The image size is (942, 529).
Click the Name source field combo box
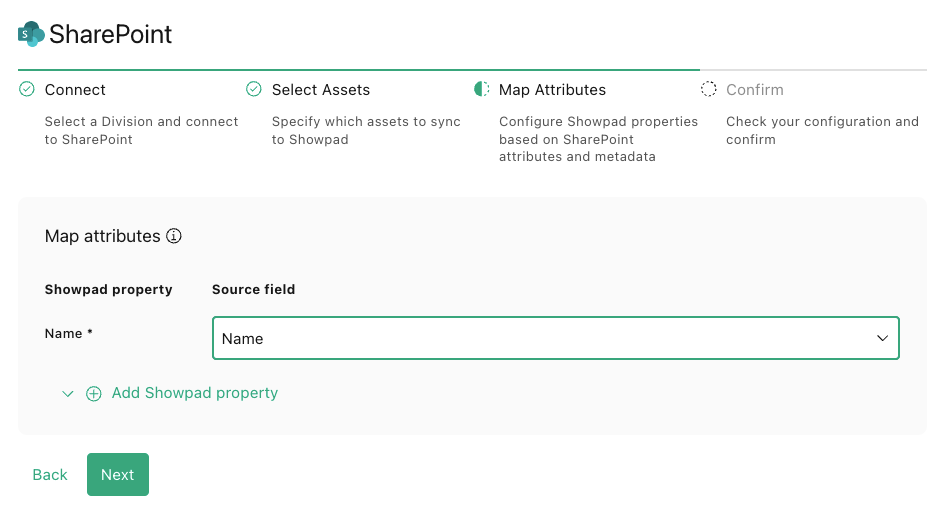click(x=556, y=338)
